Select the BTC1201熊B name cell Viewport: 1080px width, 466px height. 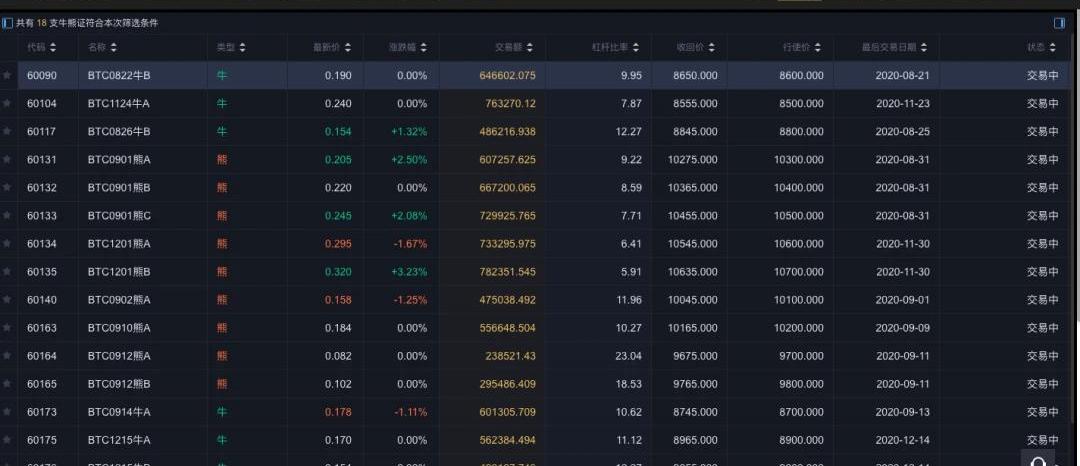point(118,272)
